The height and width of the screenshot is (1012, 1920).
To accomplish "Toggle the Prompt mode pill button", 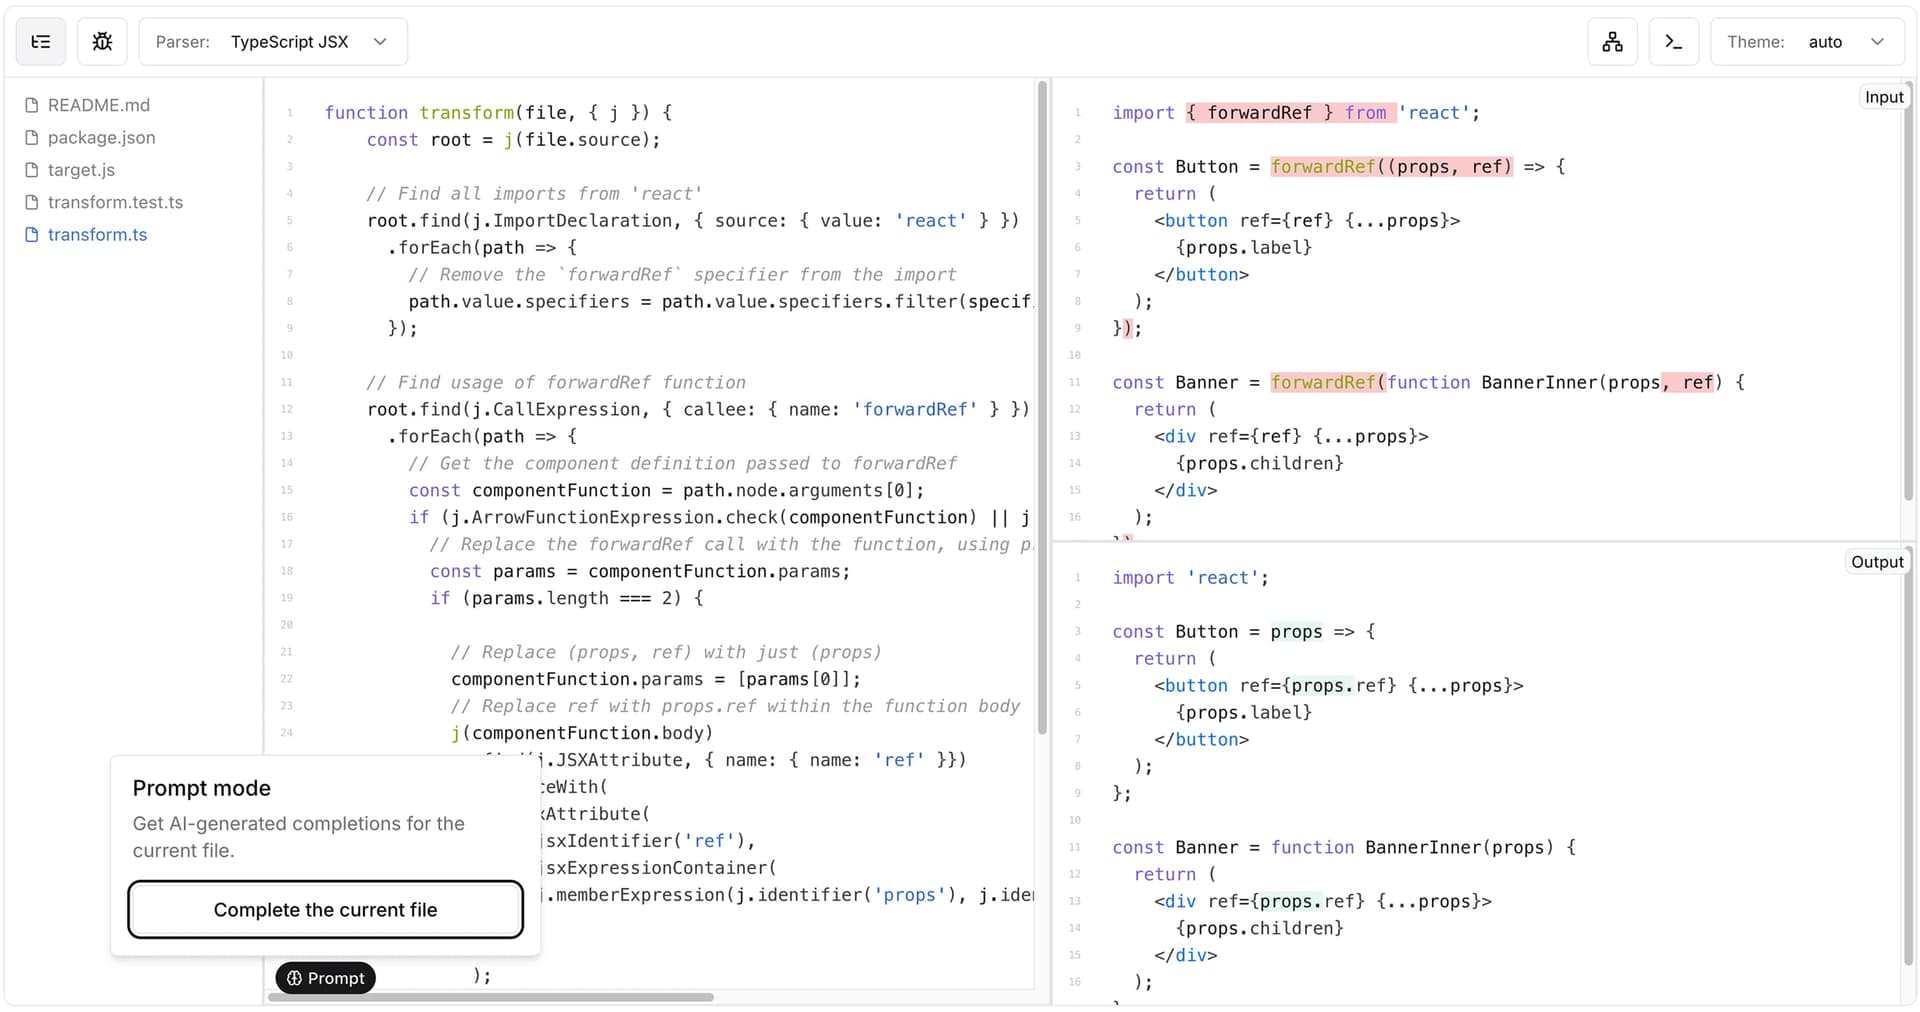I will coord(325,978).
